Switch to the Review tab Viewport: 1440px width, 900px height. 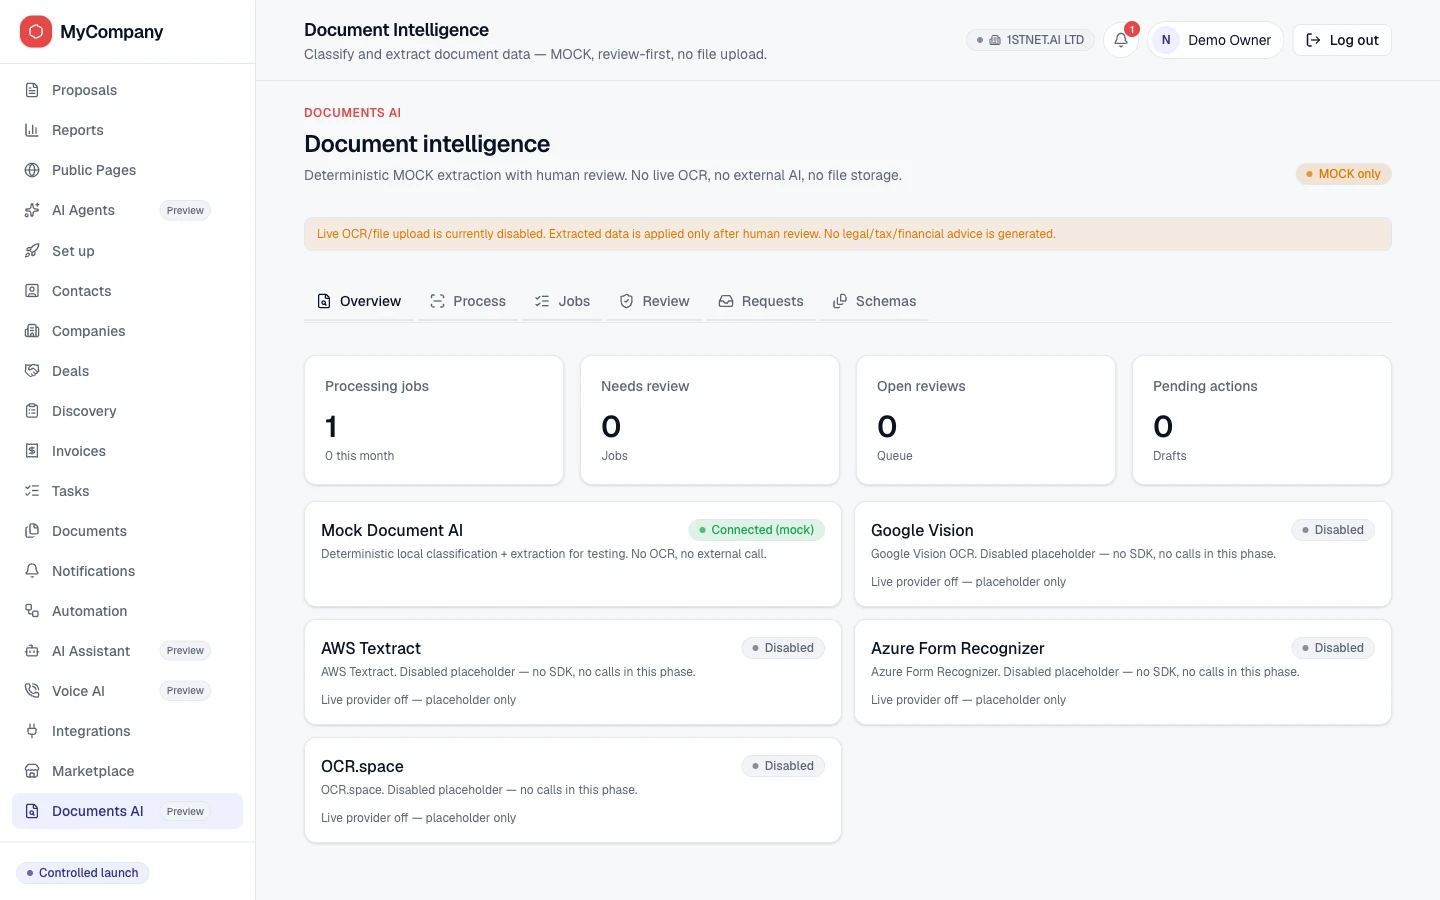654,301
